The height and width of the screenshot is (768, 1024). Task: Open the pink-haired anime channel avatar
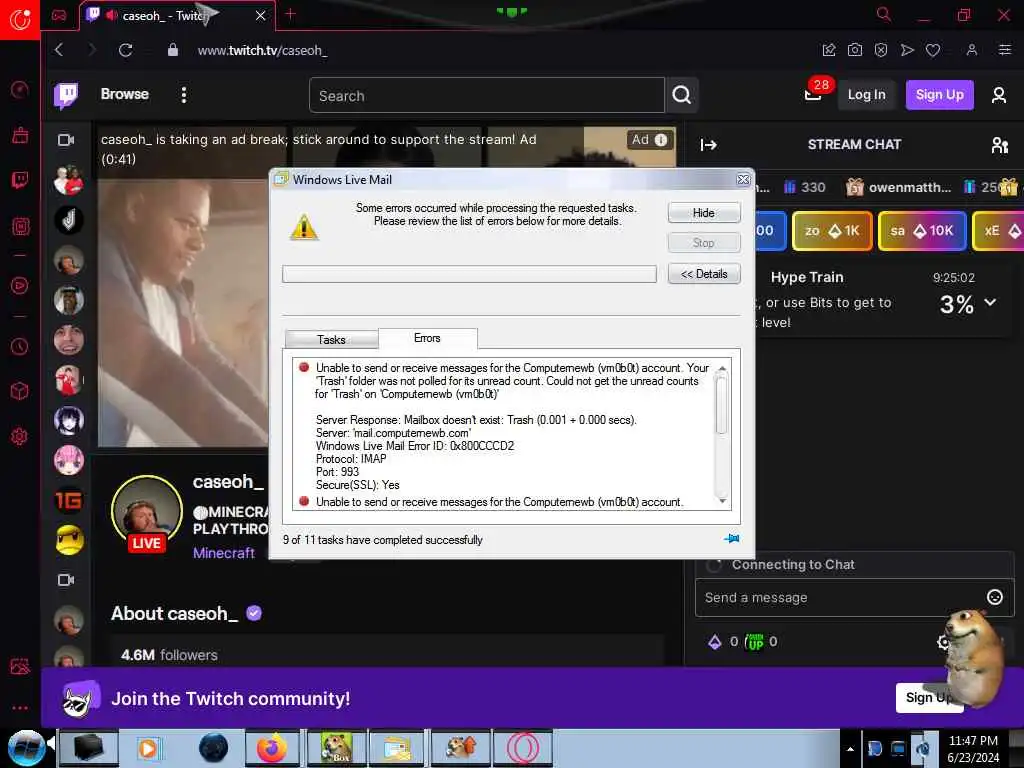[69, 460]
